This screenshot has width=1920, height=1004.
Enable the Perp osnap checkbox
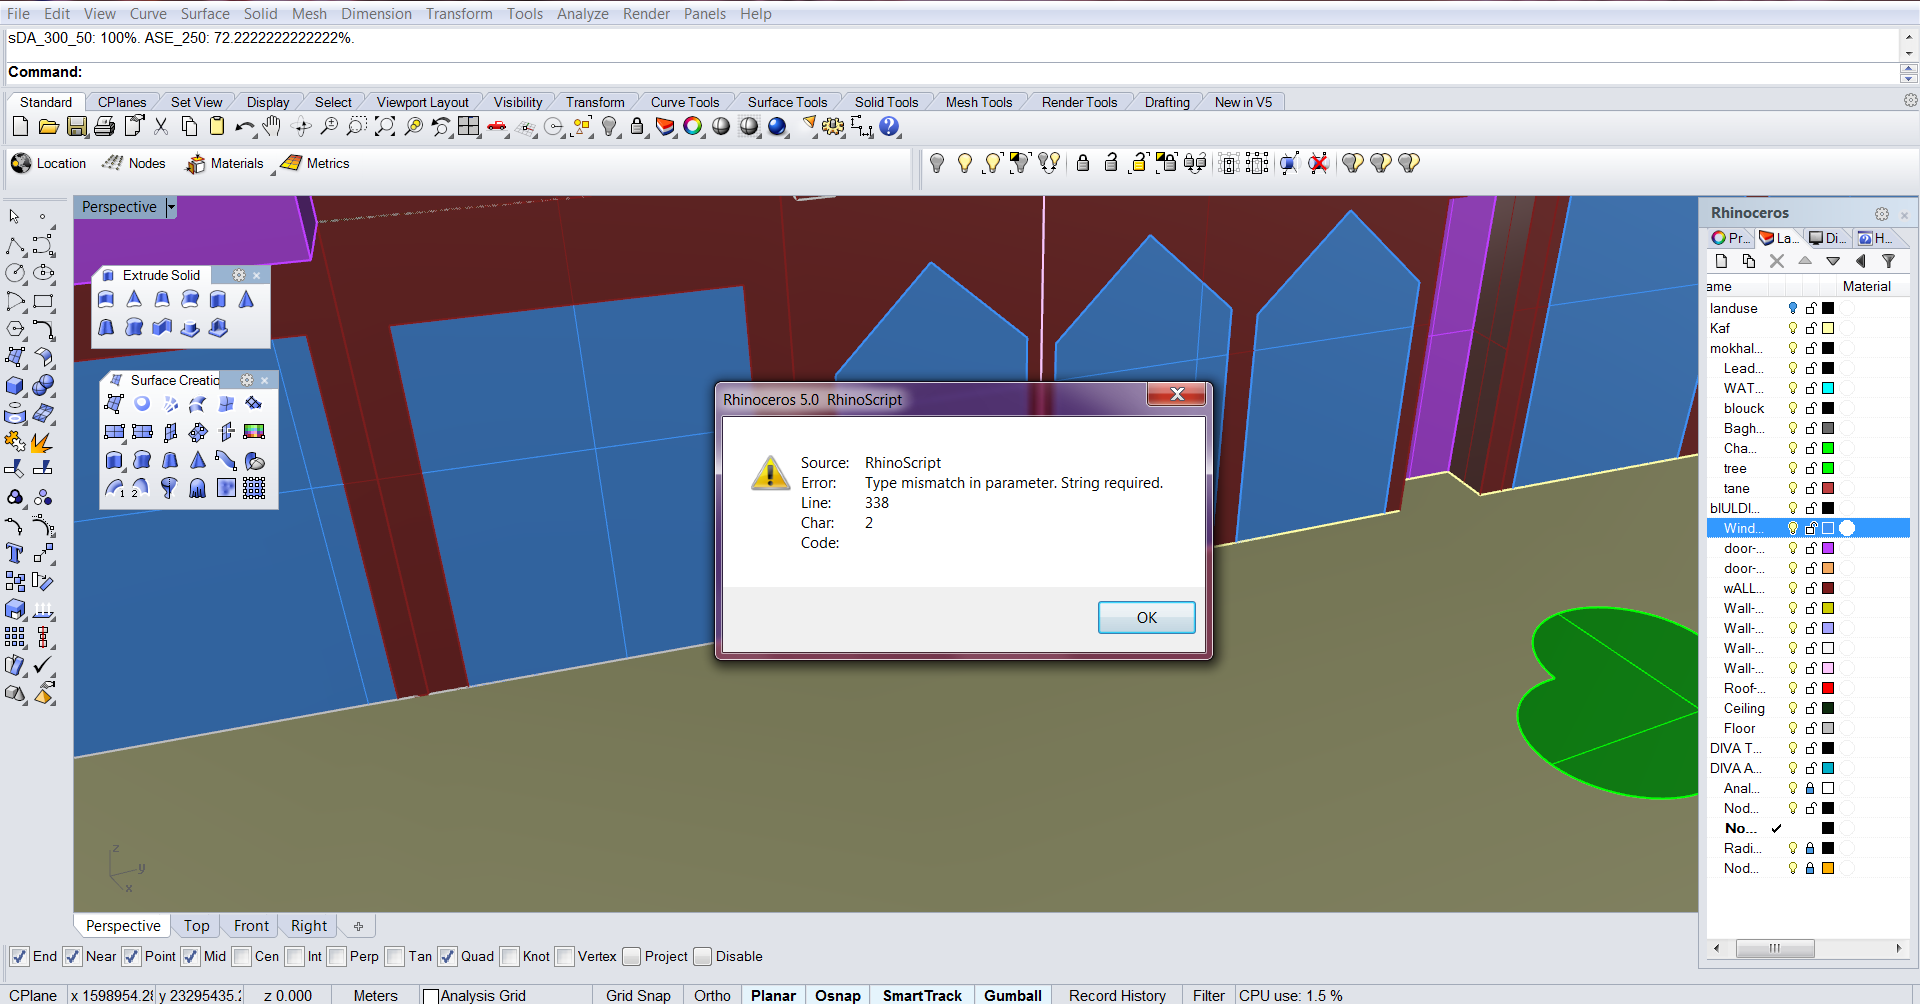pyautogui.click(x=336, y=957)
